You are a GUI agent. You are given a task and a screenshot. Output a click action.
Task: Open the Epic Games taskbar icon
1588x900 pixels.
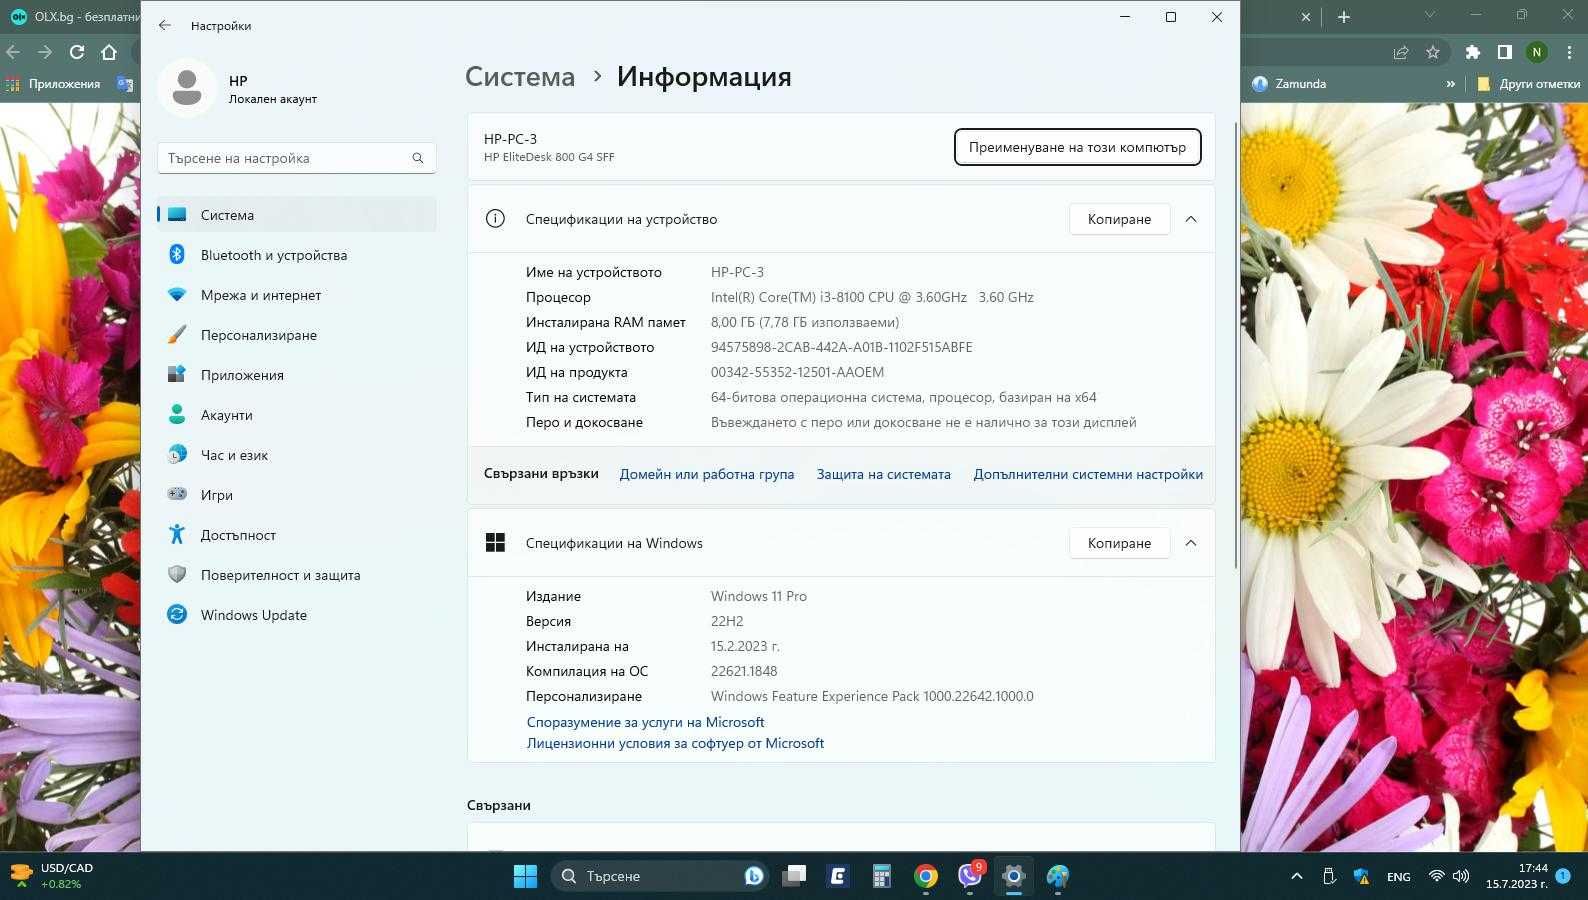(838, 876)
